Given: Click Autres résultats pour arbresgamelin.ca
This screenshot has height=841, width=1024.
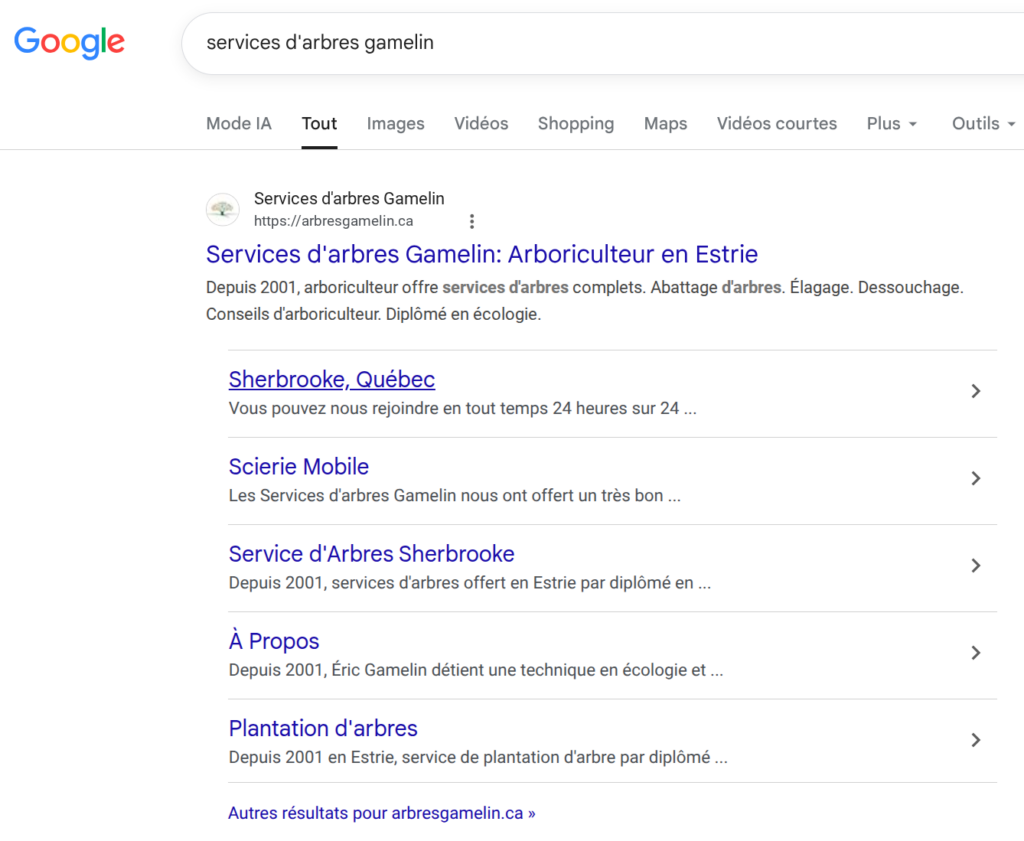Looking at the screenshot, I should click(x=382, y=813).
